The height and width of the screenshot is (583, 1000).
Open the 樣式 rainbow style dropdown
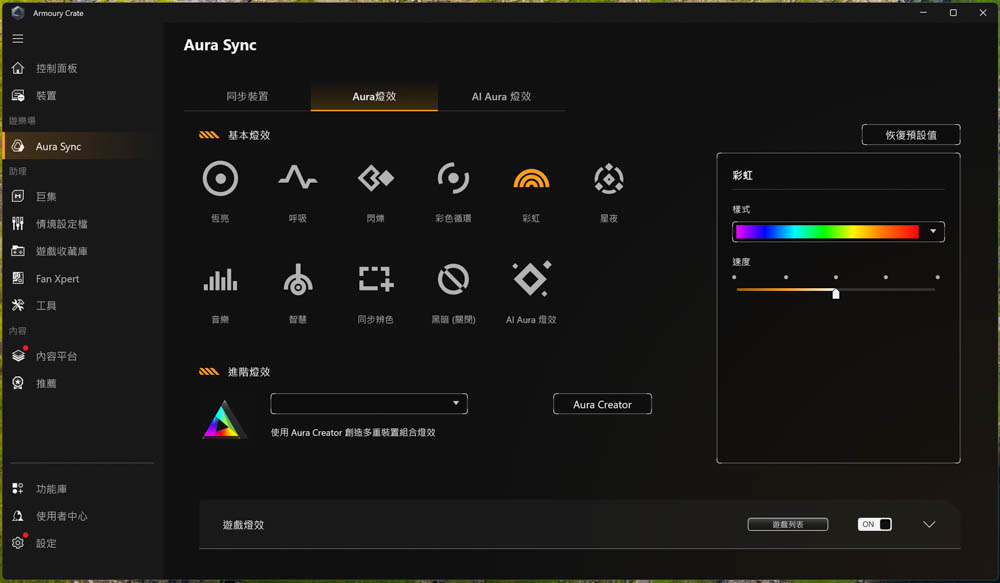(x=838, y=232)
